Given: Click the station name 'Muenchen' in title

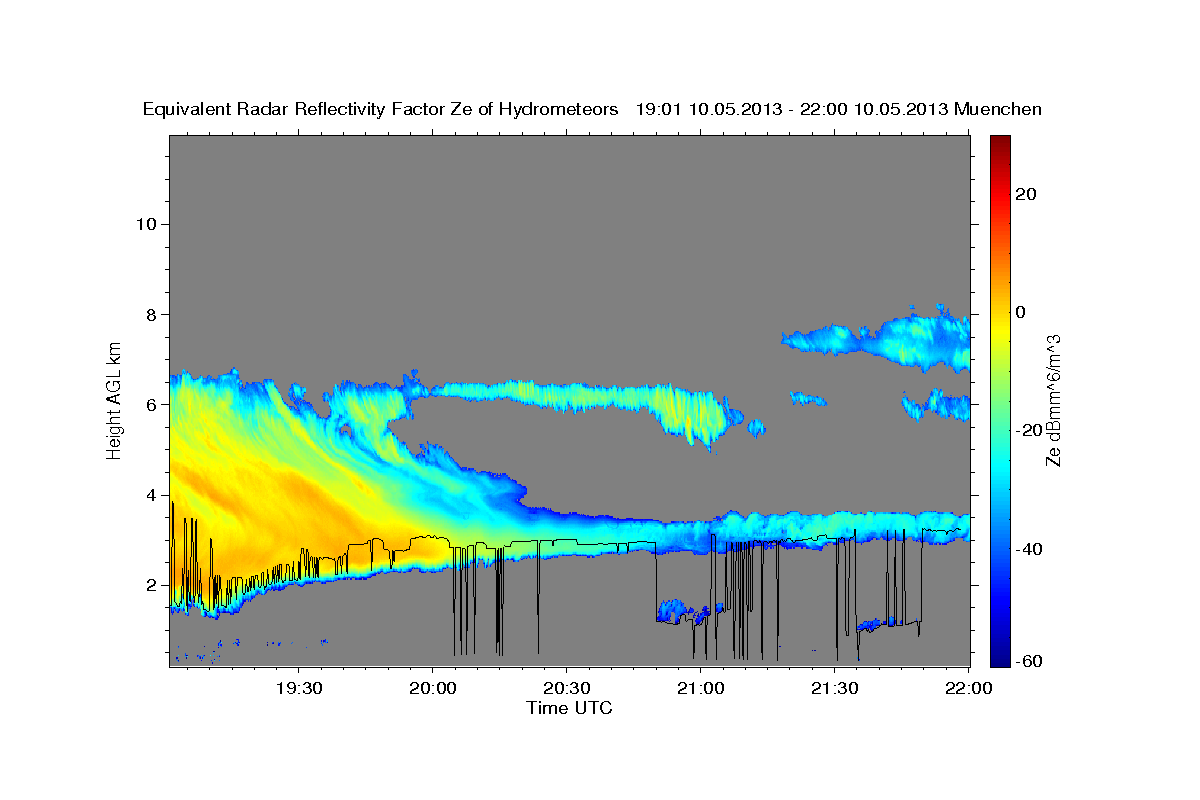Looking at the screenshot, I should [998, 110].
